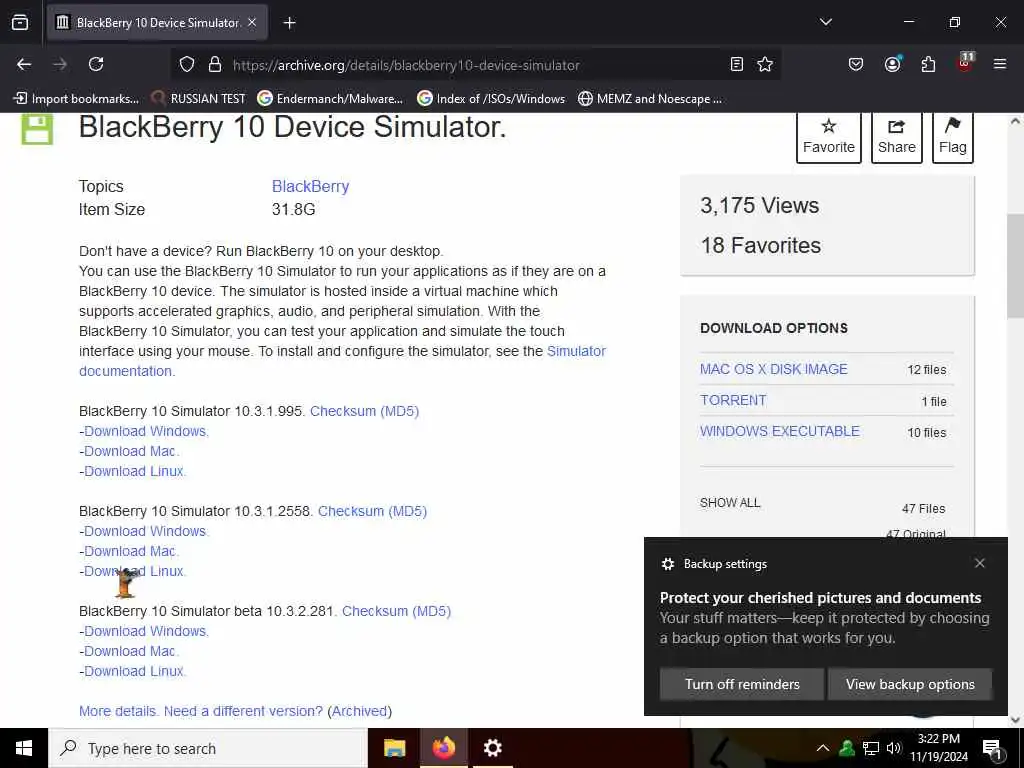Open the red extension badge with 11
The height and width of the screenshot is (768, 1024).
coord(965,63)
